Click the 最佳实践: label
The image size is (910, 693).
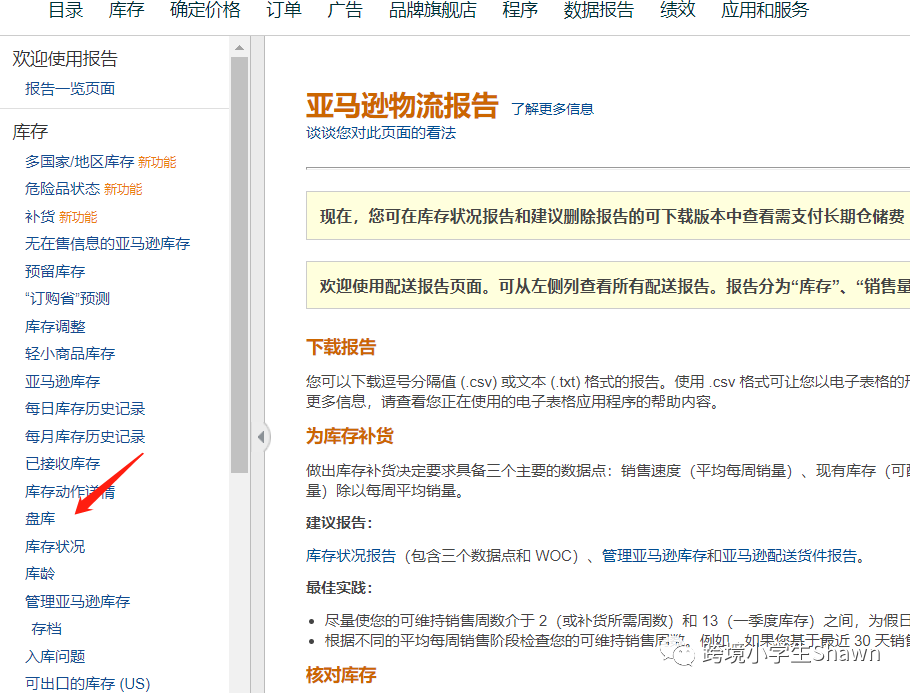point(338,588)
